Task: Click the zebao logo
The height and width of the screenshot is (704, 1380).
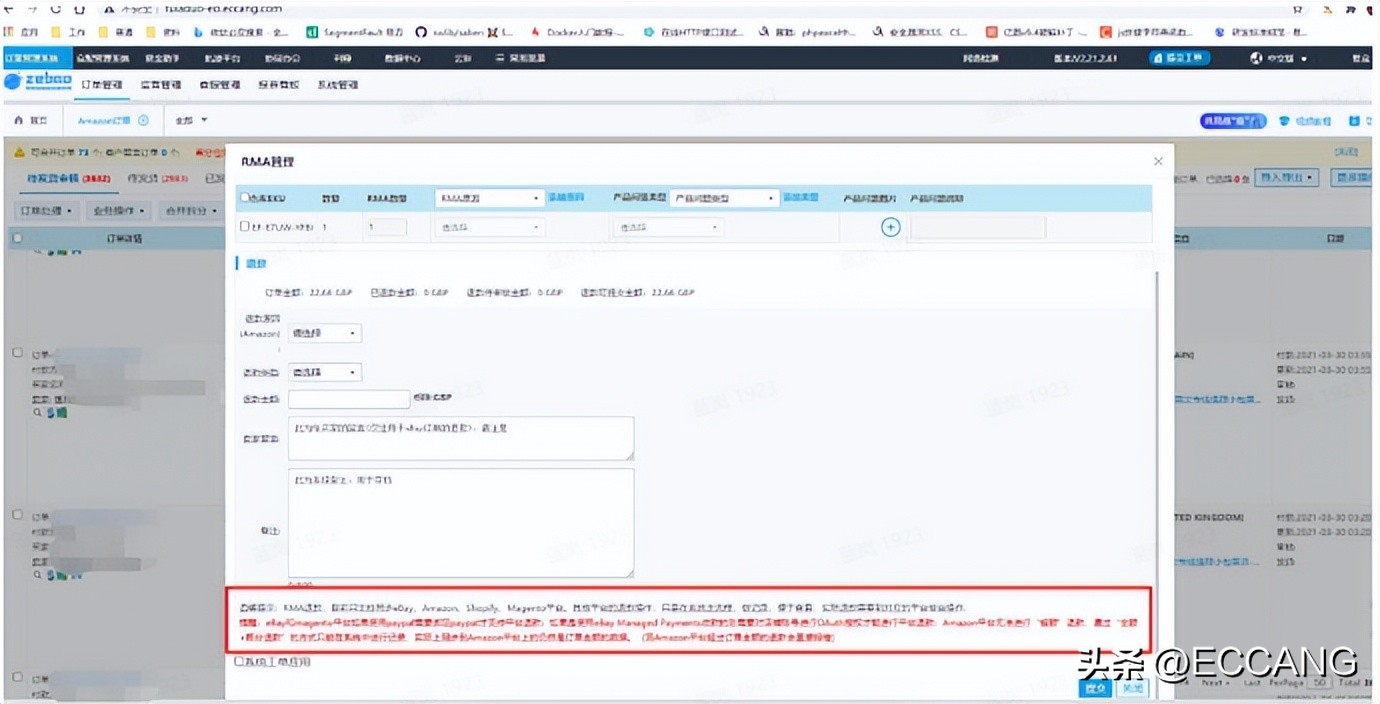Action: point(38,84)
